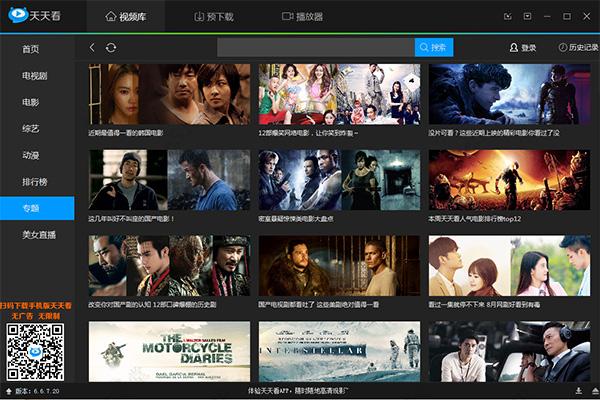Screen dimensions: 600x400
Task: Click the 12部口碑爆棚的历史剧 caption
Action: pyautogui.click(x=152, y=305)
